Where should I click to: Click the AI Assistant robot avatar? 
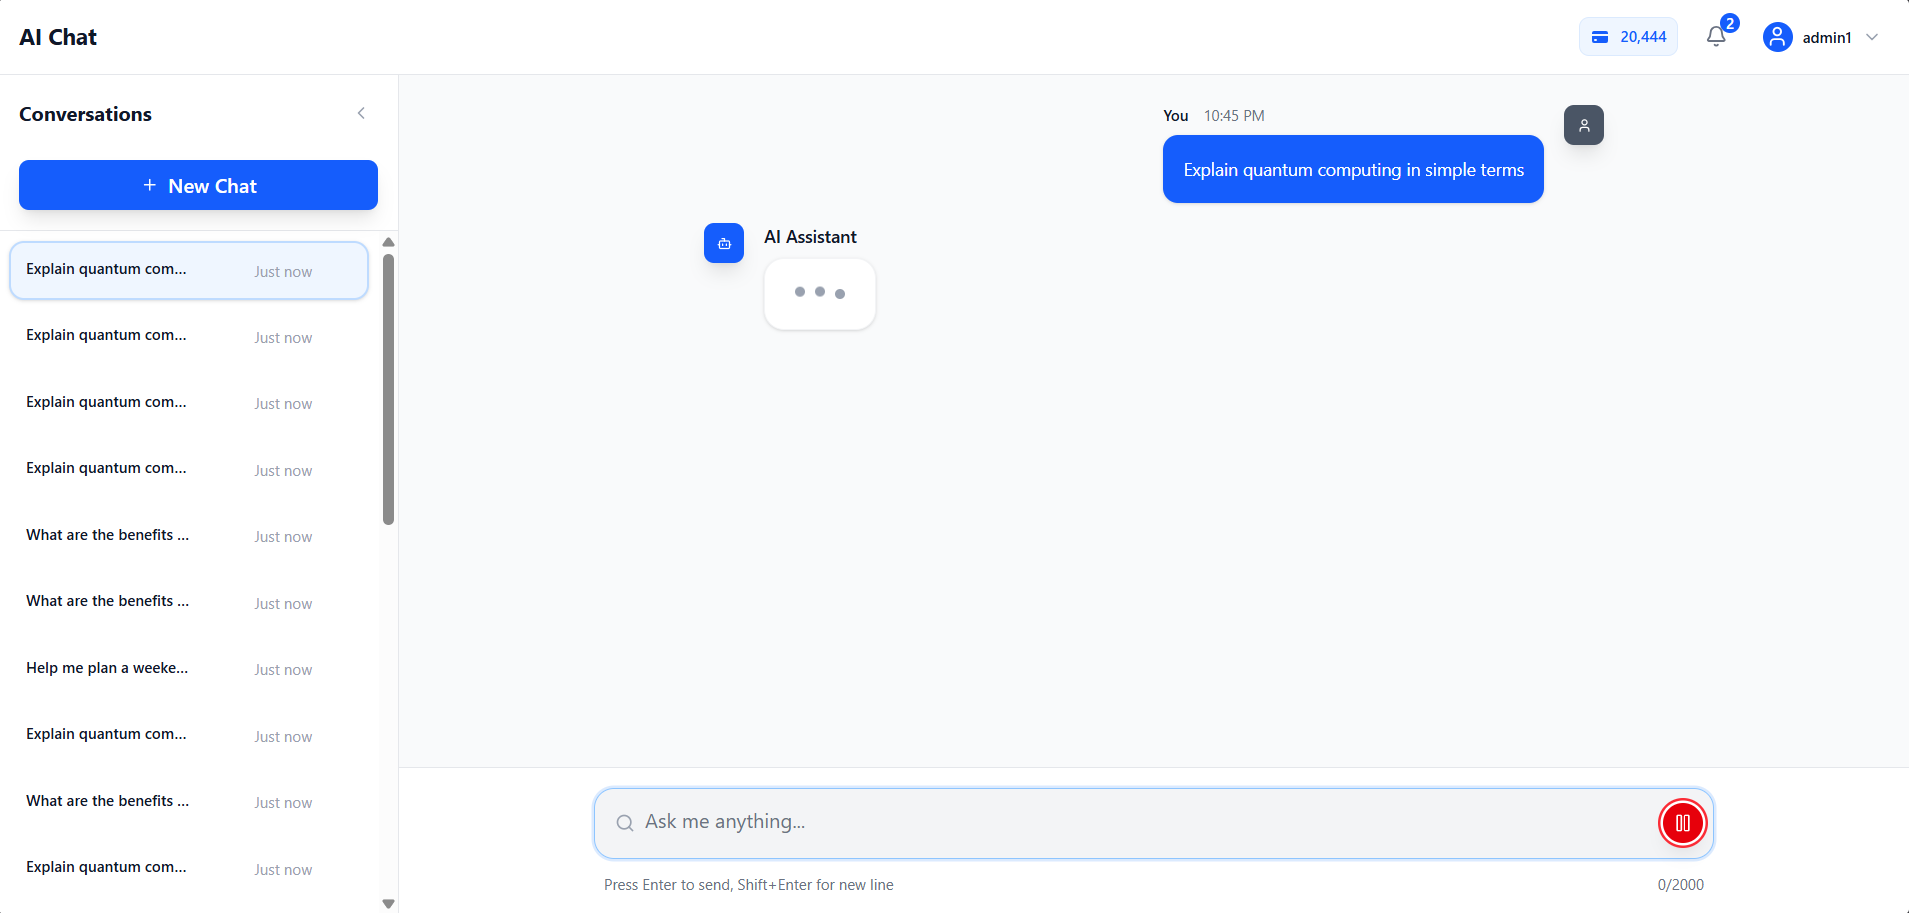(724, 243)
